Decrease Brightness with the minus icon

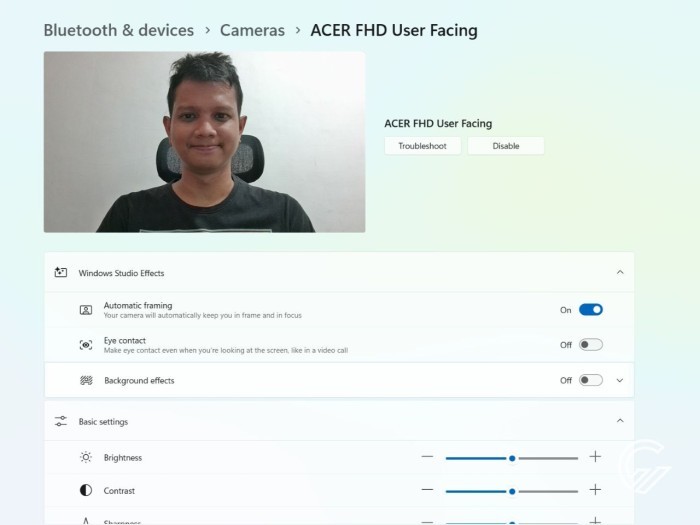427,457
